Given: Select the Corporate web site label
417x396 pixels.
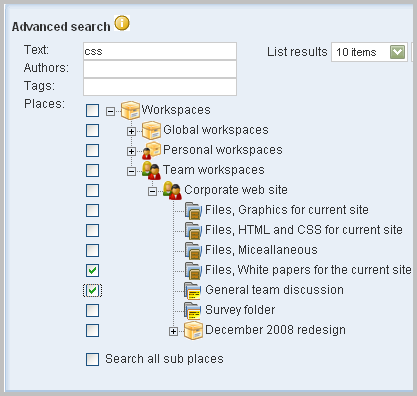Looking at the screenshot, I should (236, 190).
